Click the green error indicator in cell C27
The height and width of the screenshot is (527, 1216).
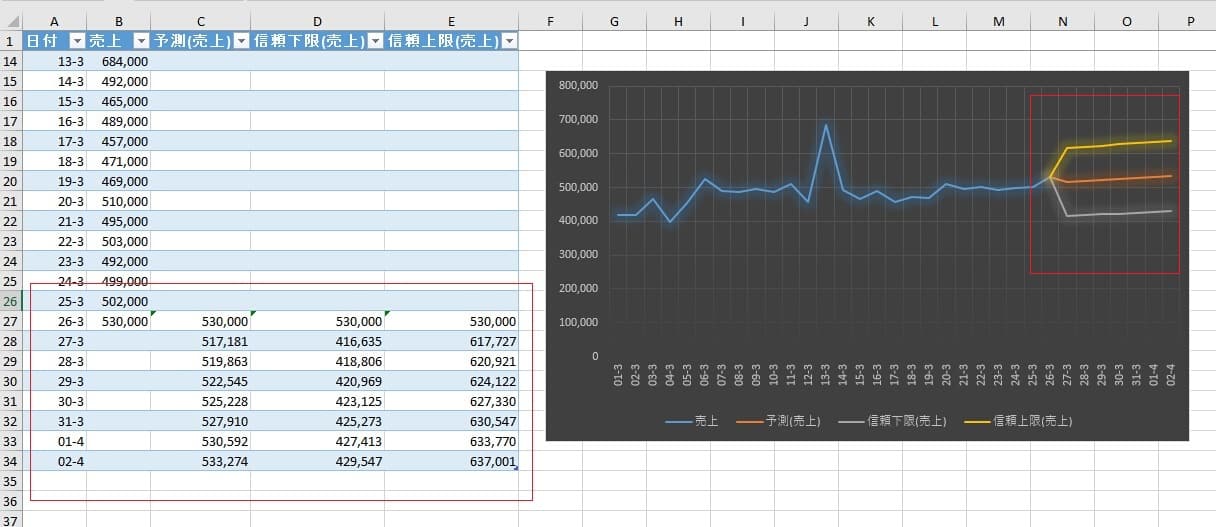click(x=154, y=314)
